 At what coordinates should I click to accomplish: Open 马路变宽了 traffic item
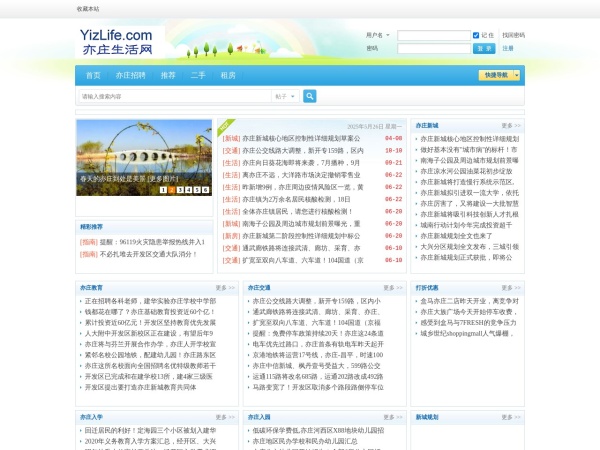pyautogui.click(x=318, y=387)
